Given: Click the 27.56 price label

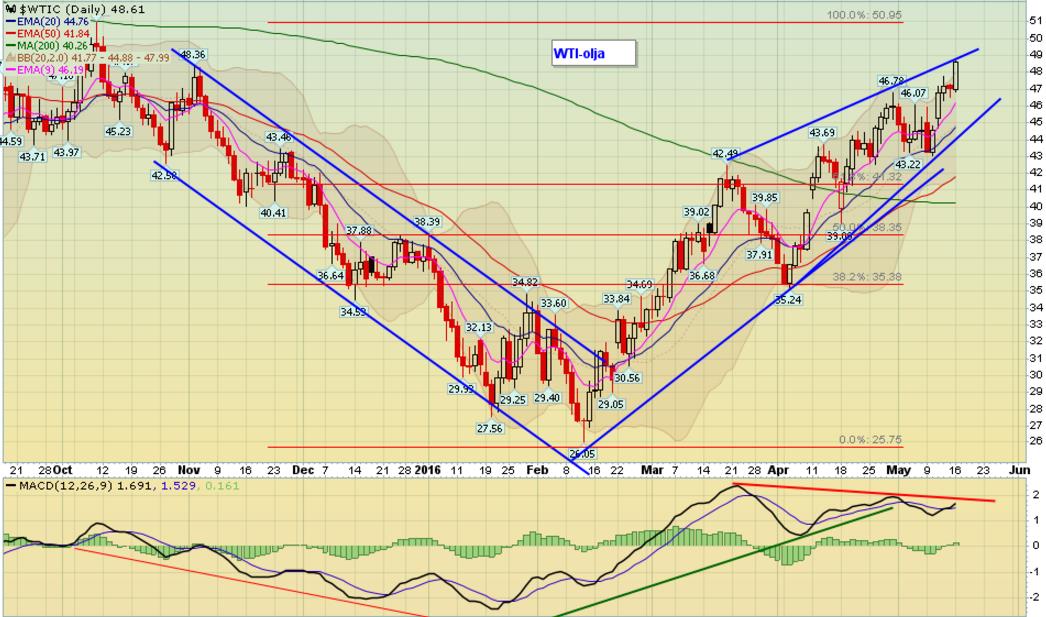Looking at the screenshot, I should coord(490,428).
